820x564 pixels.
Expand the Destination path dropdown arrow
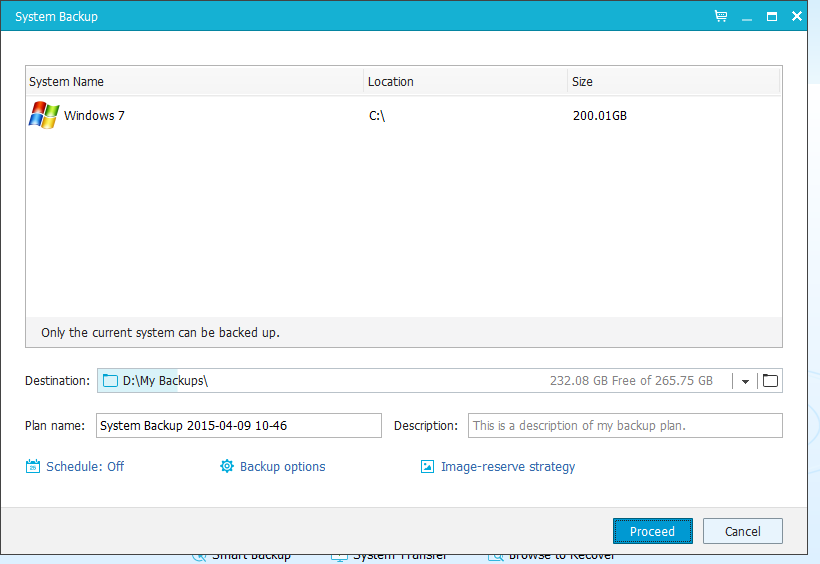pos(745,381)
